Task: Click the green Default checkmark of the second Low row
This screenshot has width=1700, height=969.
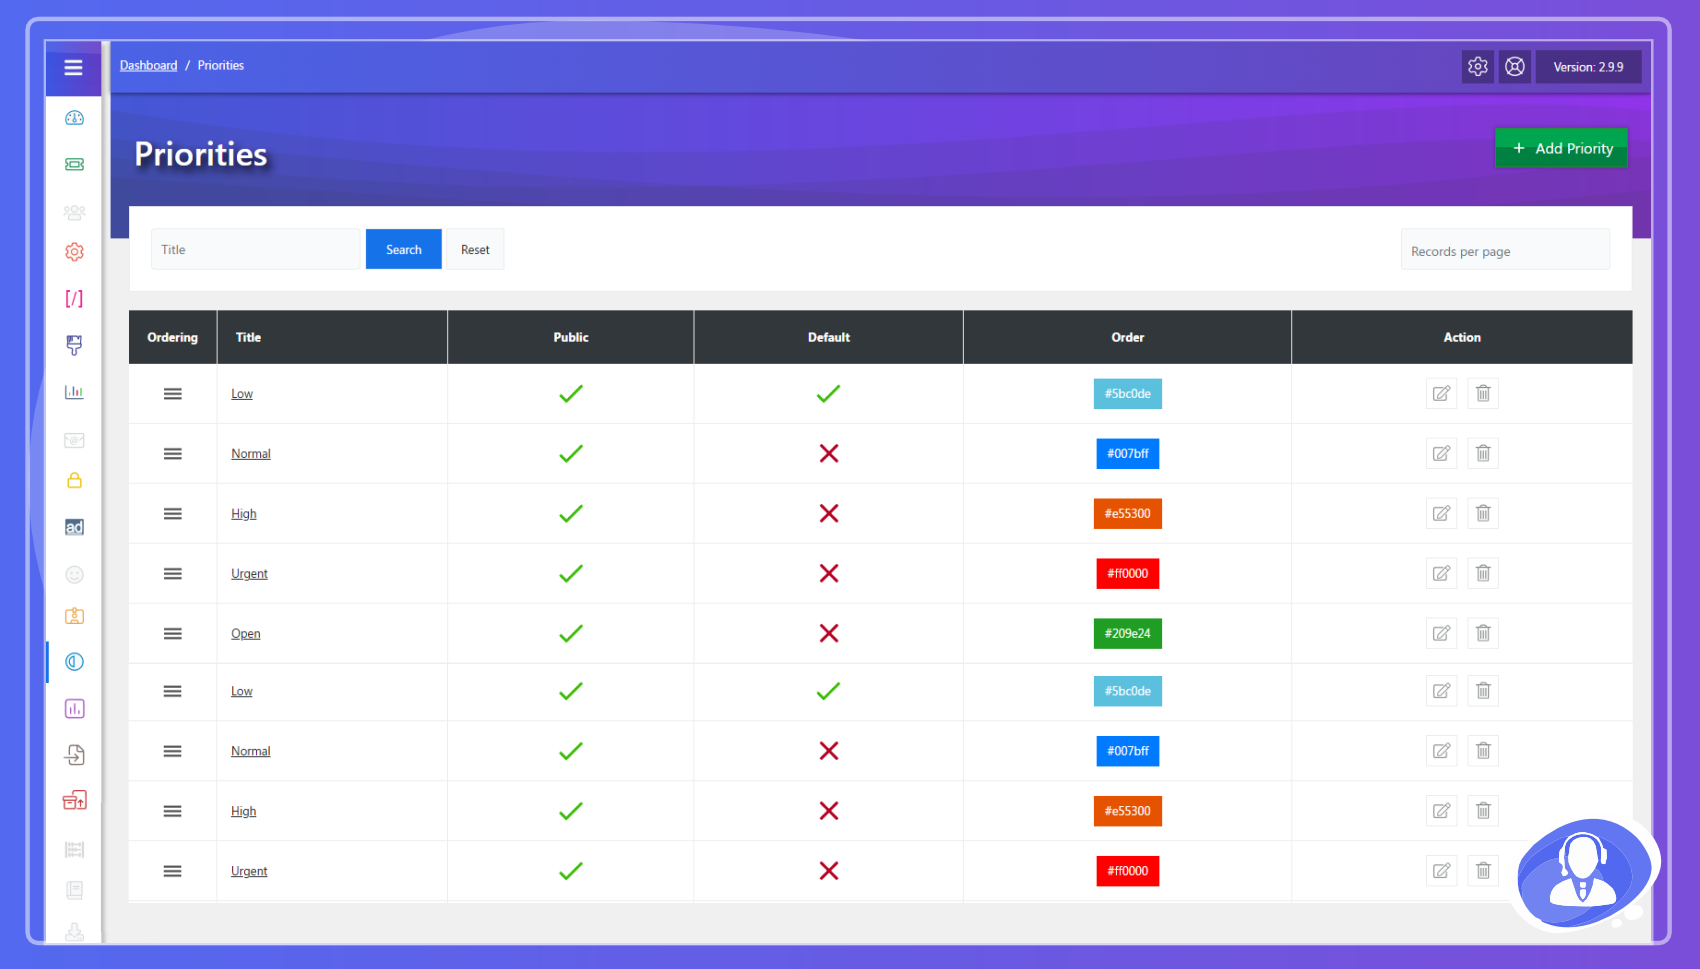Action: tap(829, 691)
